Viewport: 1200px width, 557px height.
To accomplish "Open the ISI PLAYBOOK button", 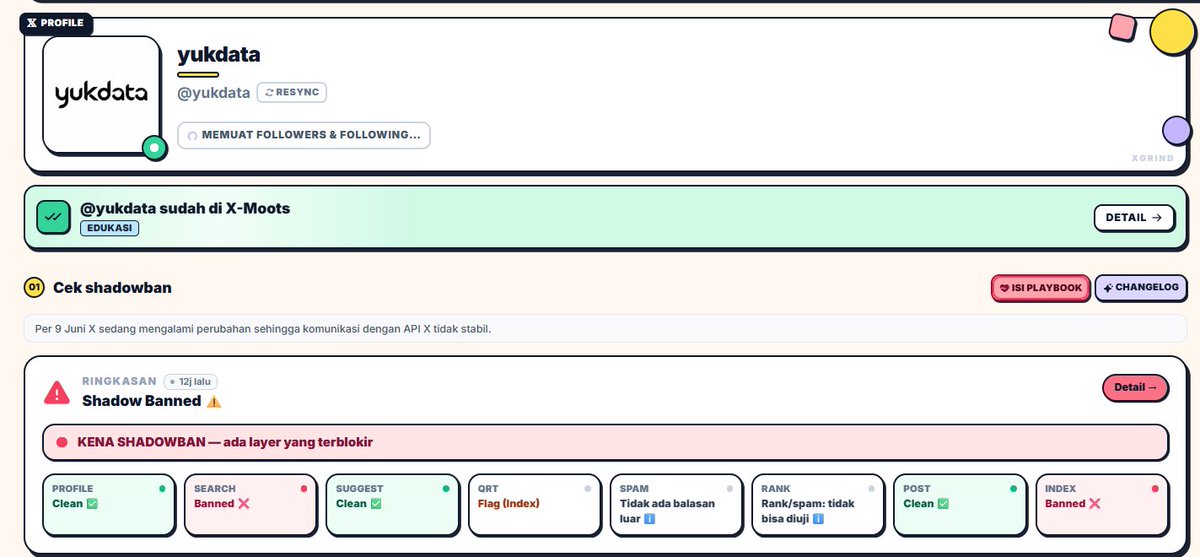I will [x=1040, y=288].
